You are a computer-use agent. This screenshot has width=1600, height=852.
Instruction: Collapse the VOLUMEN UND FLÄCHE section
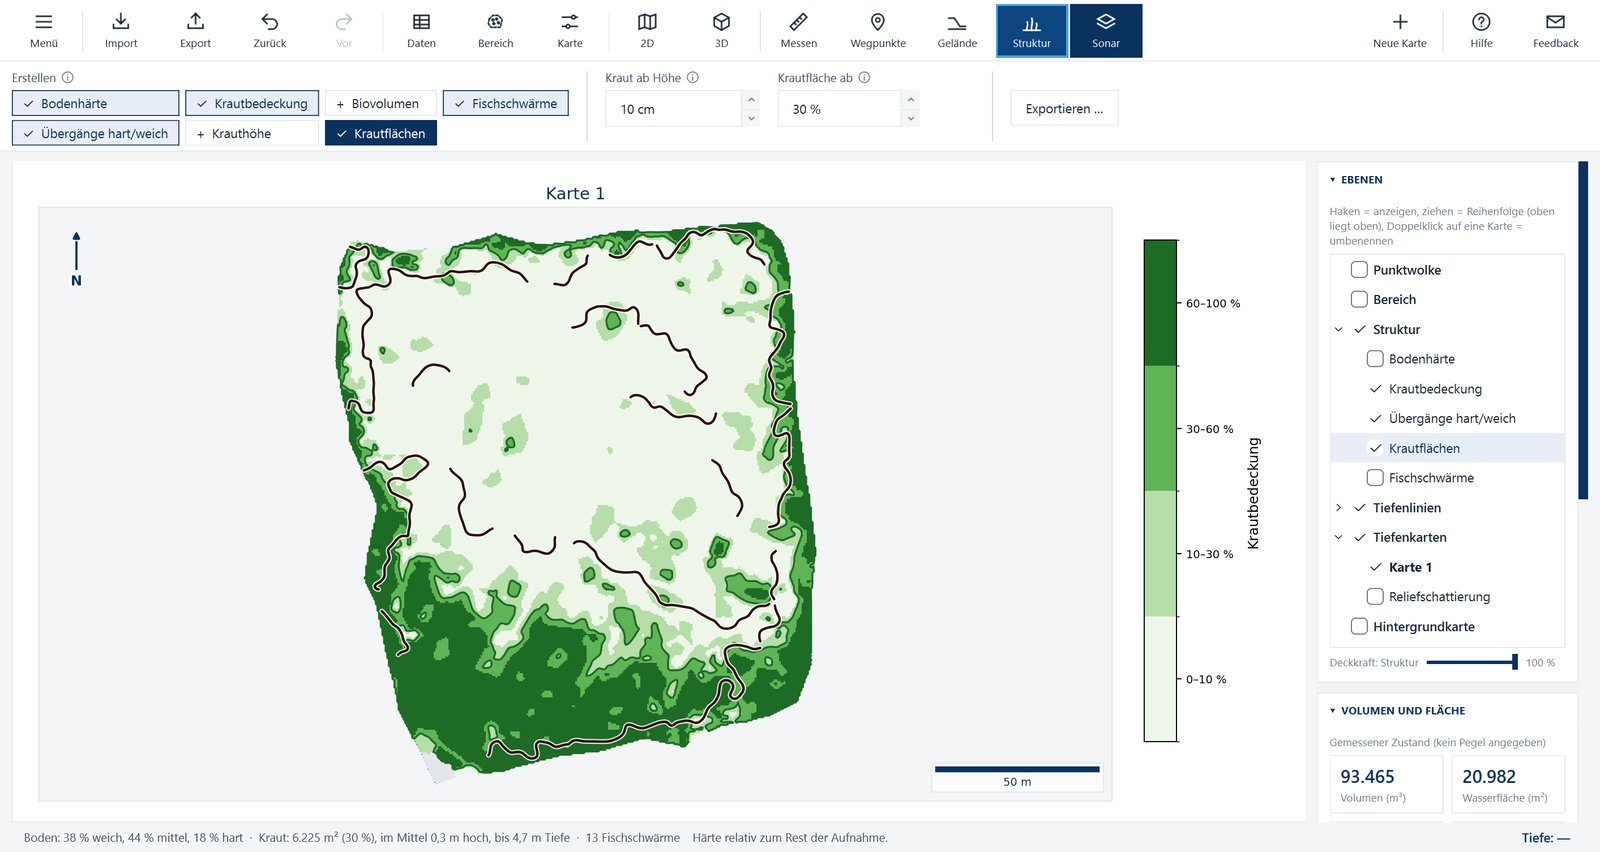[1333, 711]
